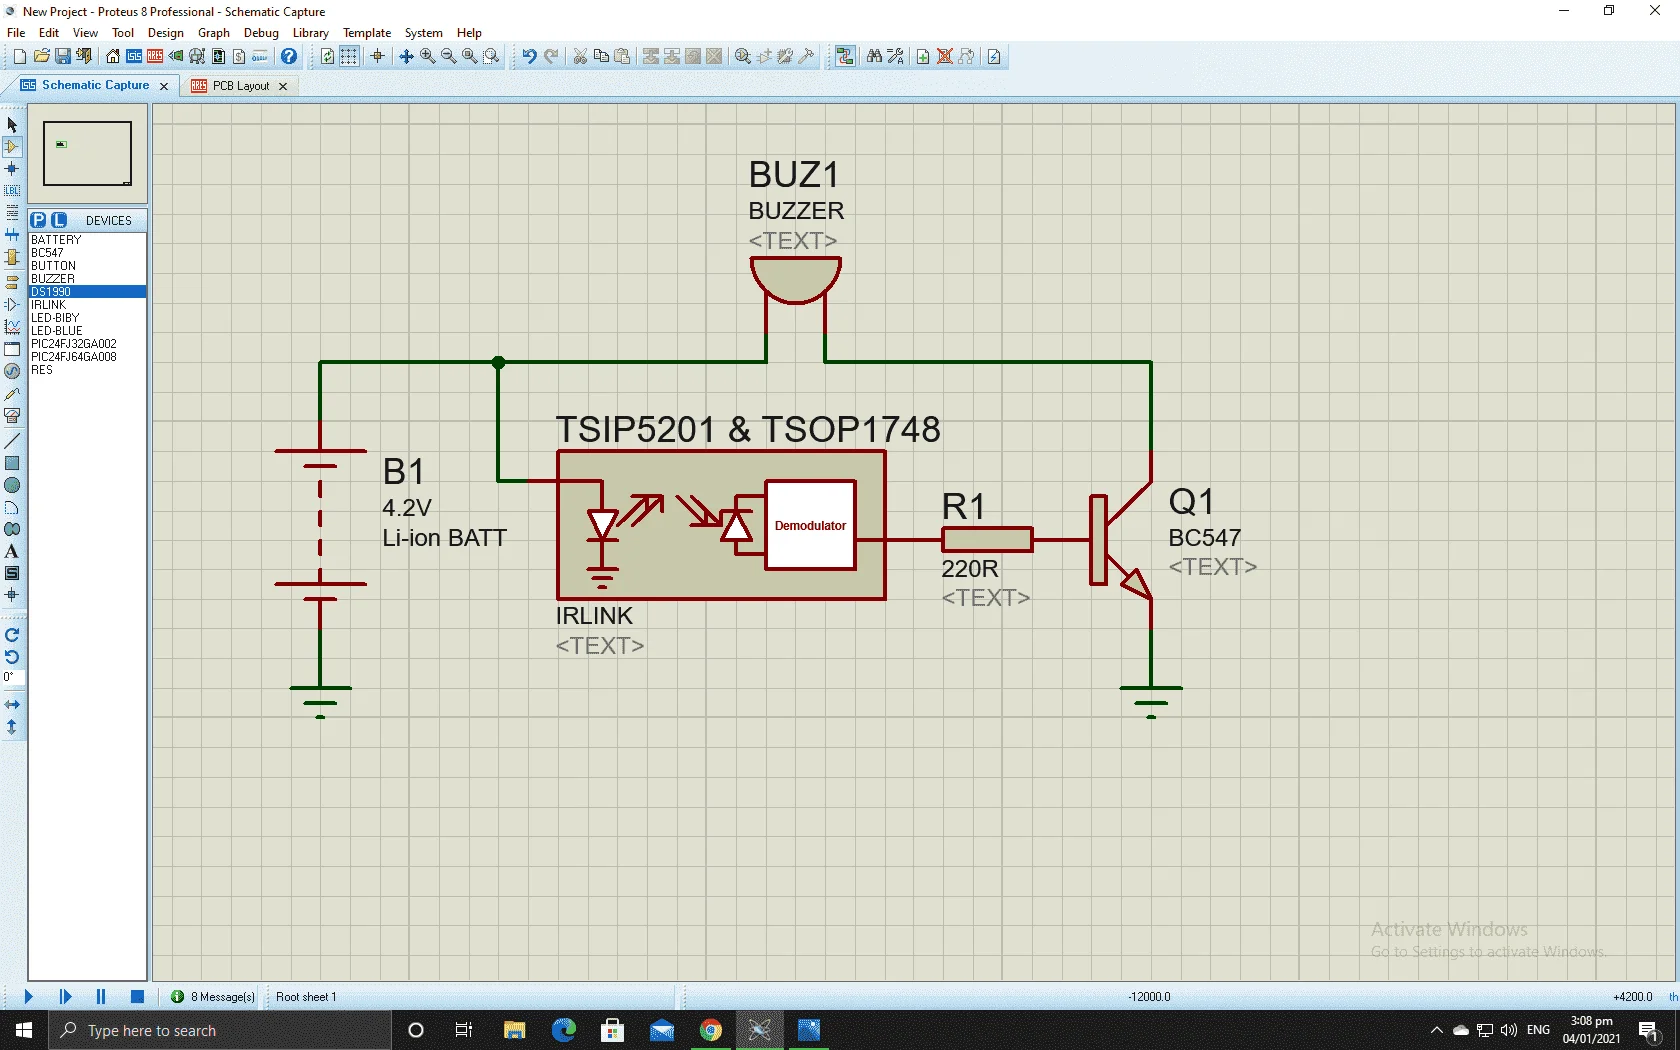The height and width of the screenshot is (1050, 1680).
Task: Open the ISIS schematic capture icon
Action: (134, 57)
